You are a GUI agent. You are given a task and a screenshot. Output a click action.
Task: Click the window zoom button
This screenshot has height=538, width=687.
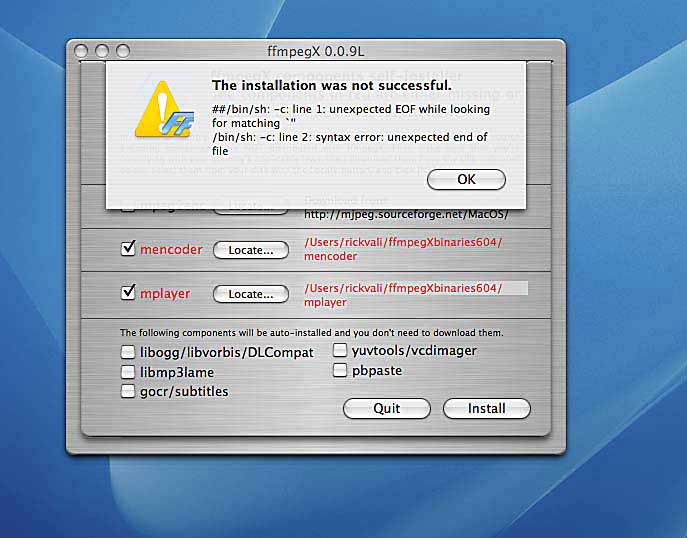123,51
